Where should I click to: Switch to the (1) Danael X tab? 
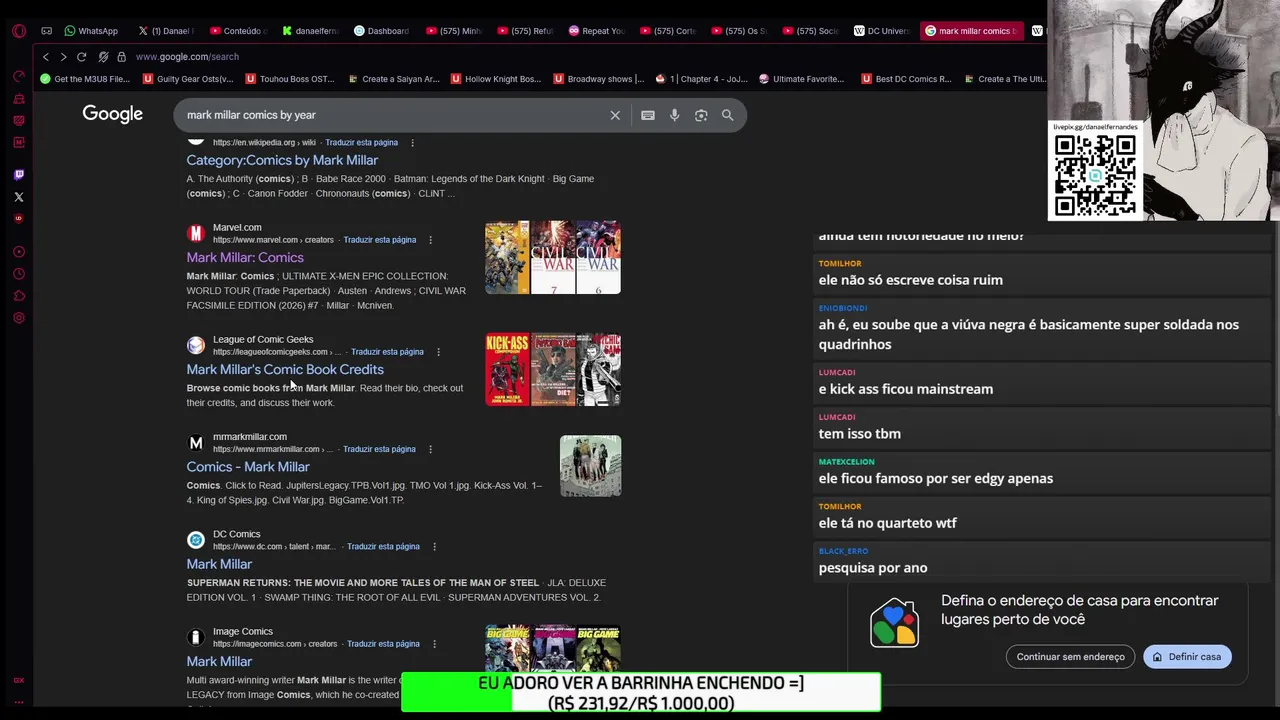click(x=166, y=31)
